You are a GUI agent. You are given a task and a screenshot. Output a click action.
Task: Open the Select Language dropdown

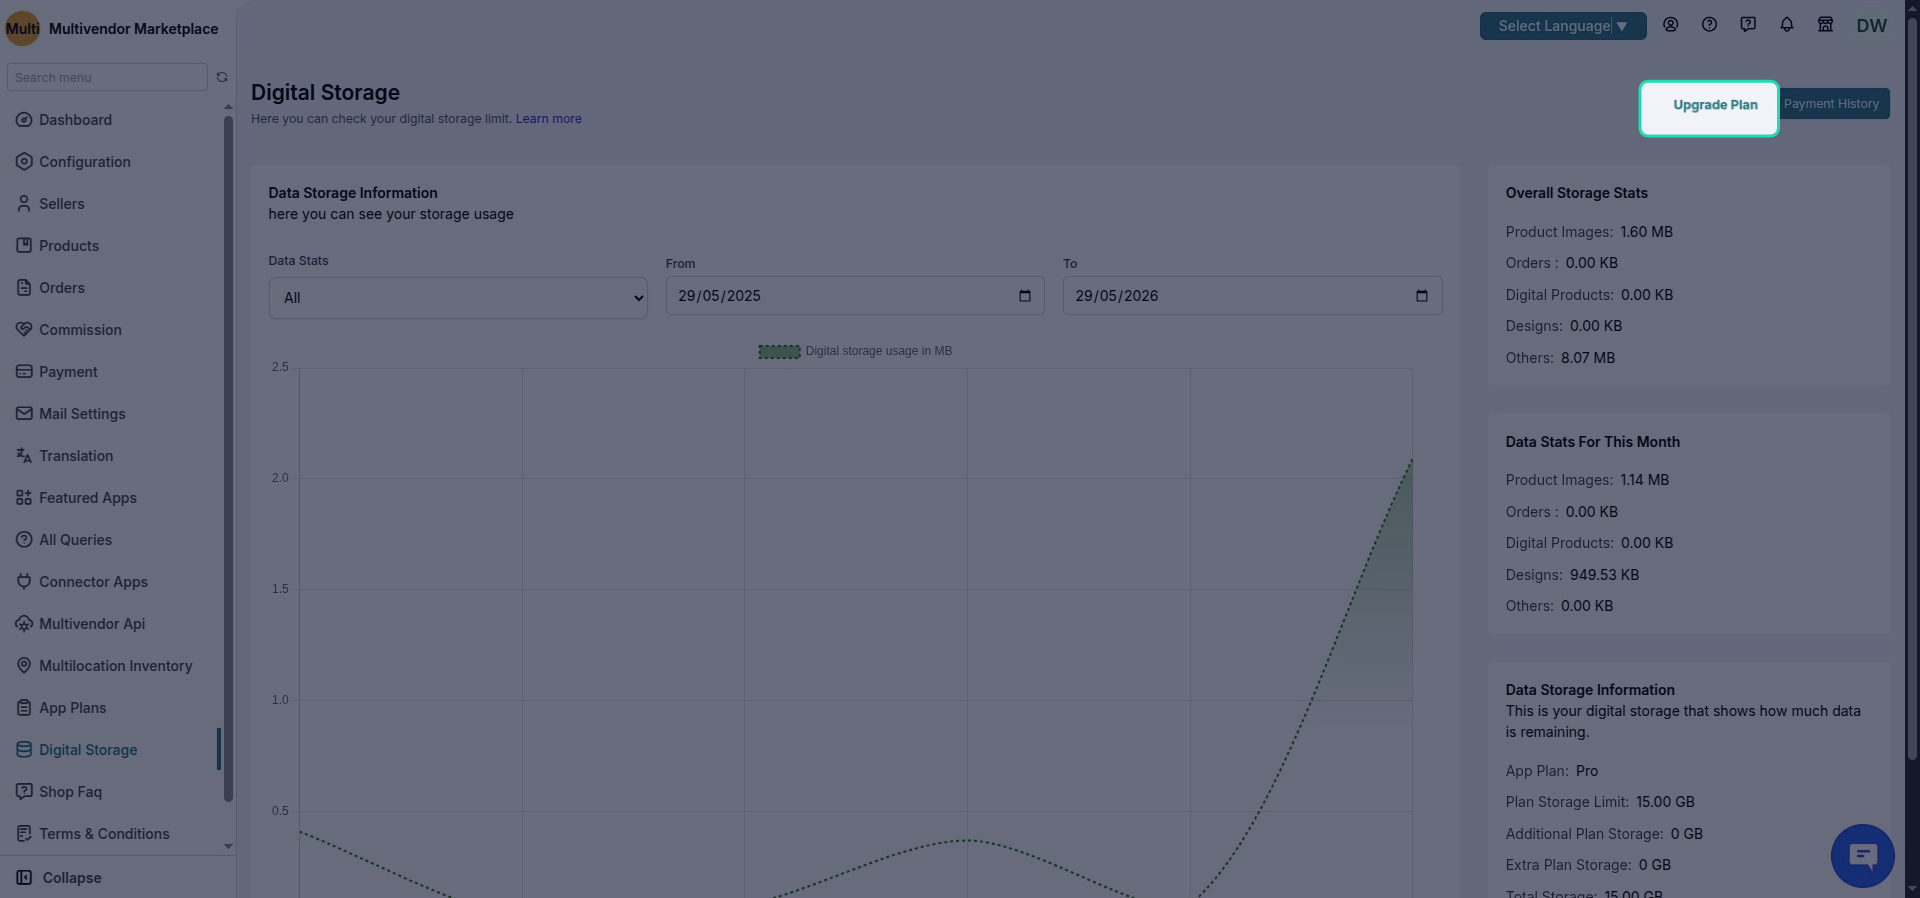(x=1563, y=26)
